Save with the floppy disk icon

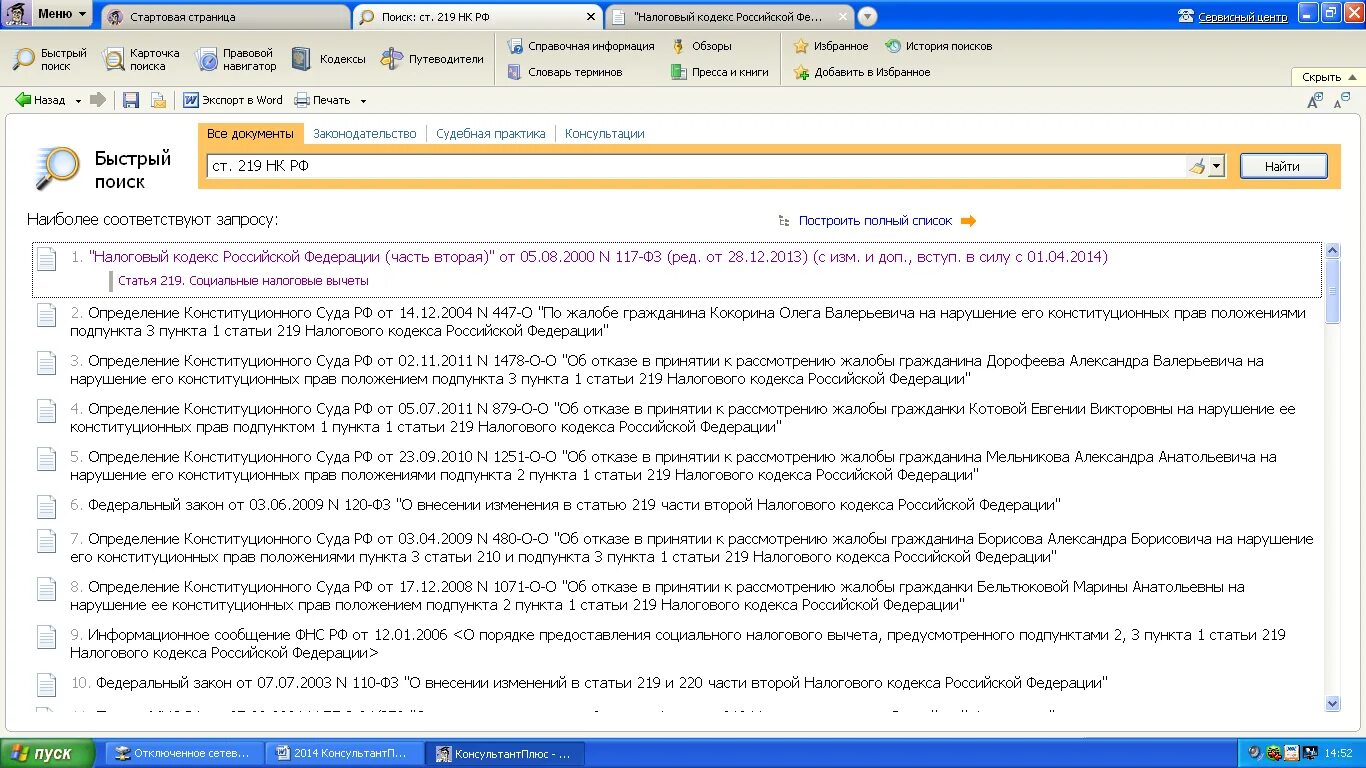(x=131, y=100)
